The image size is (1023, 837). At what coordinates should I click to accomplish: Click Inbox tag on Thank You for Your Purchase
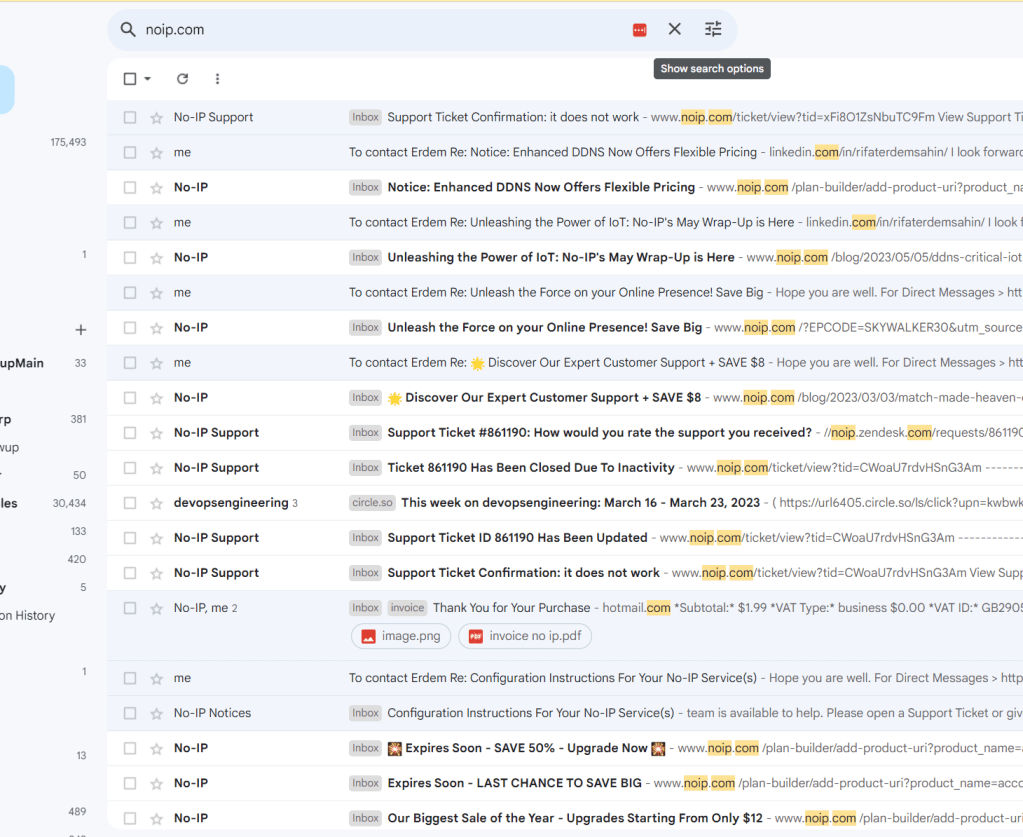(365, 608)
